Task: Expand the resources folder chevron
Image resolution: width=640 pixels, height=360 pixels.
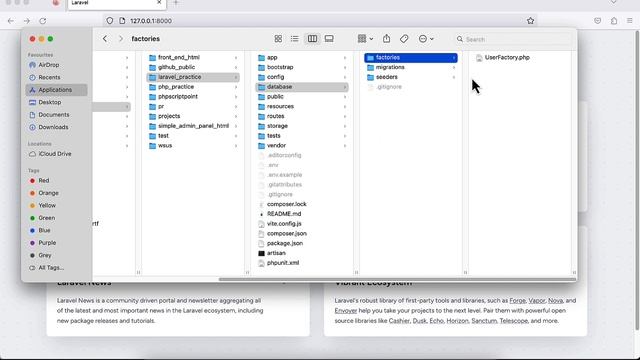Action: point(345,107)
